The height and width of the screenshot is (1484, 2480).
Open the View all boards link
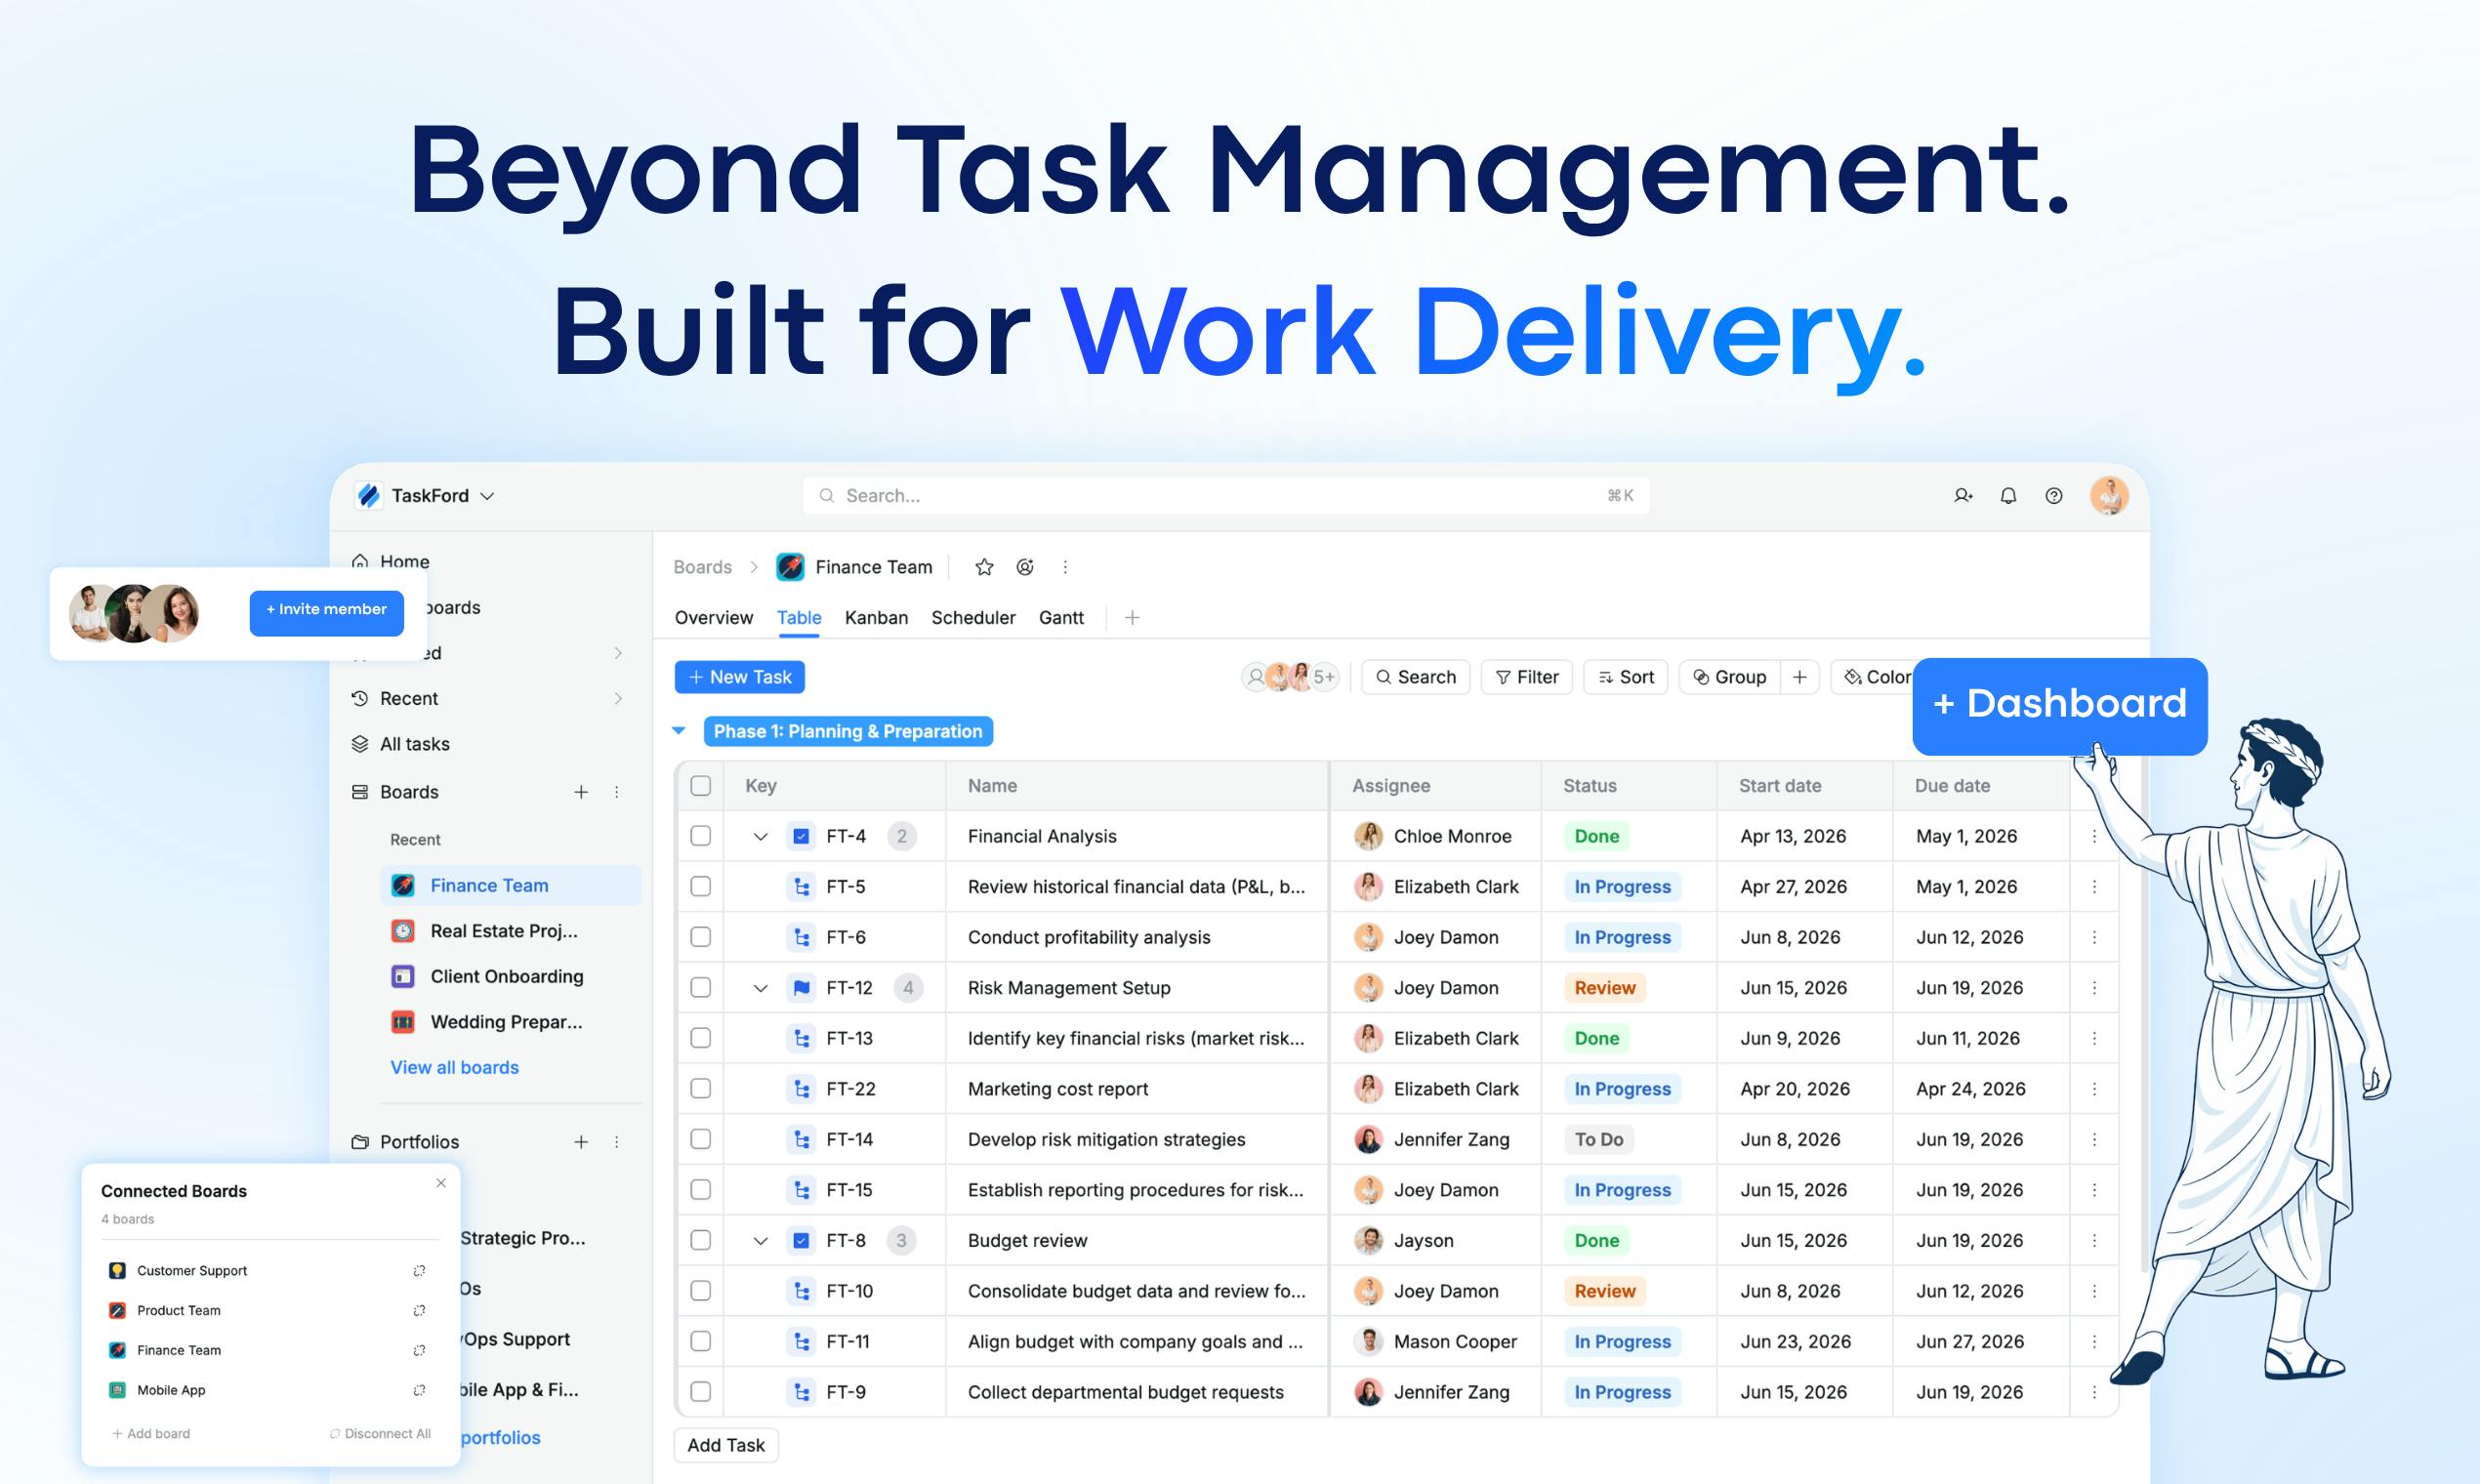(x=455, y=1067)
